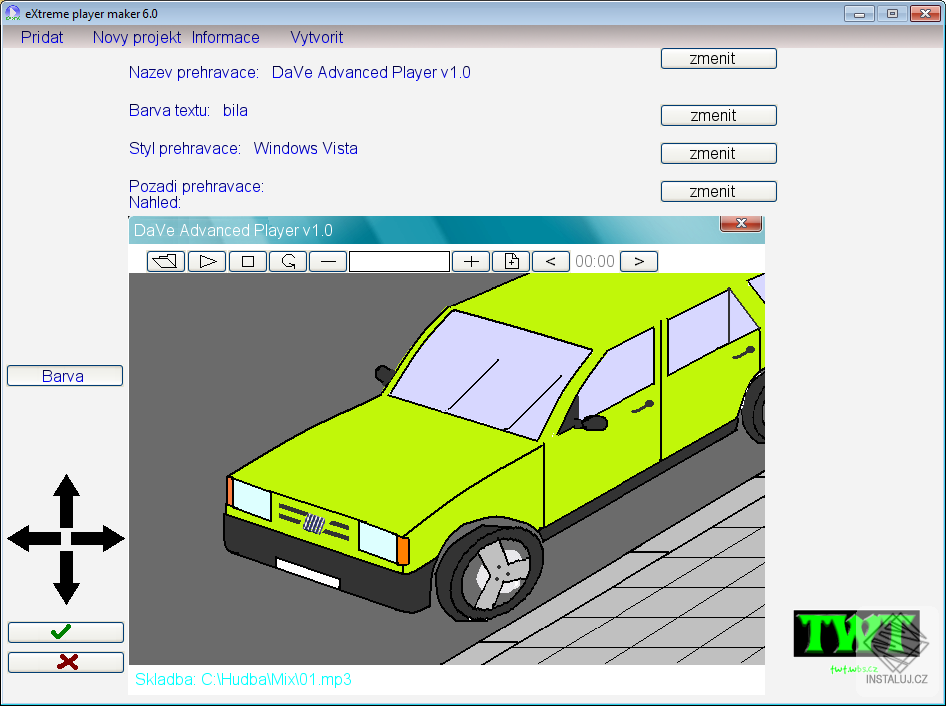Click the car background image in preview
947x706 pixels.
447,469
